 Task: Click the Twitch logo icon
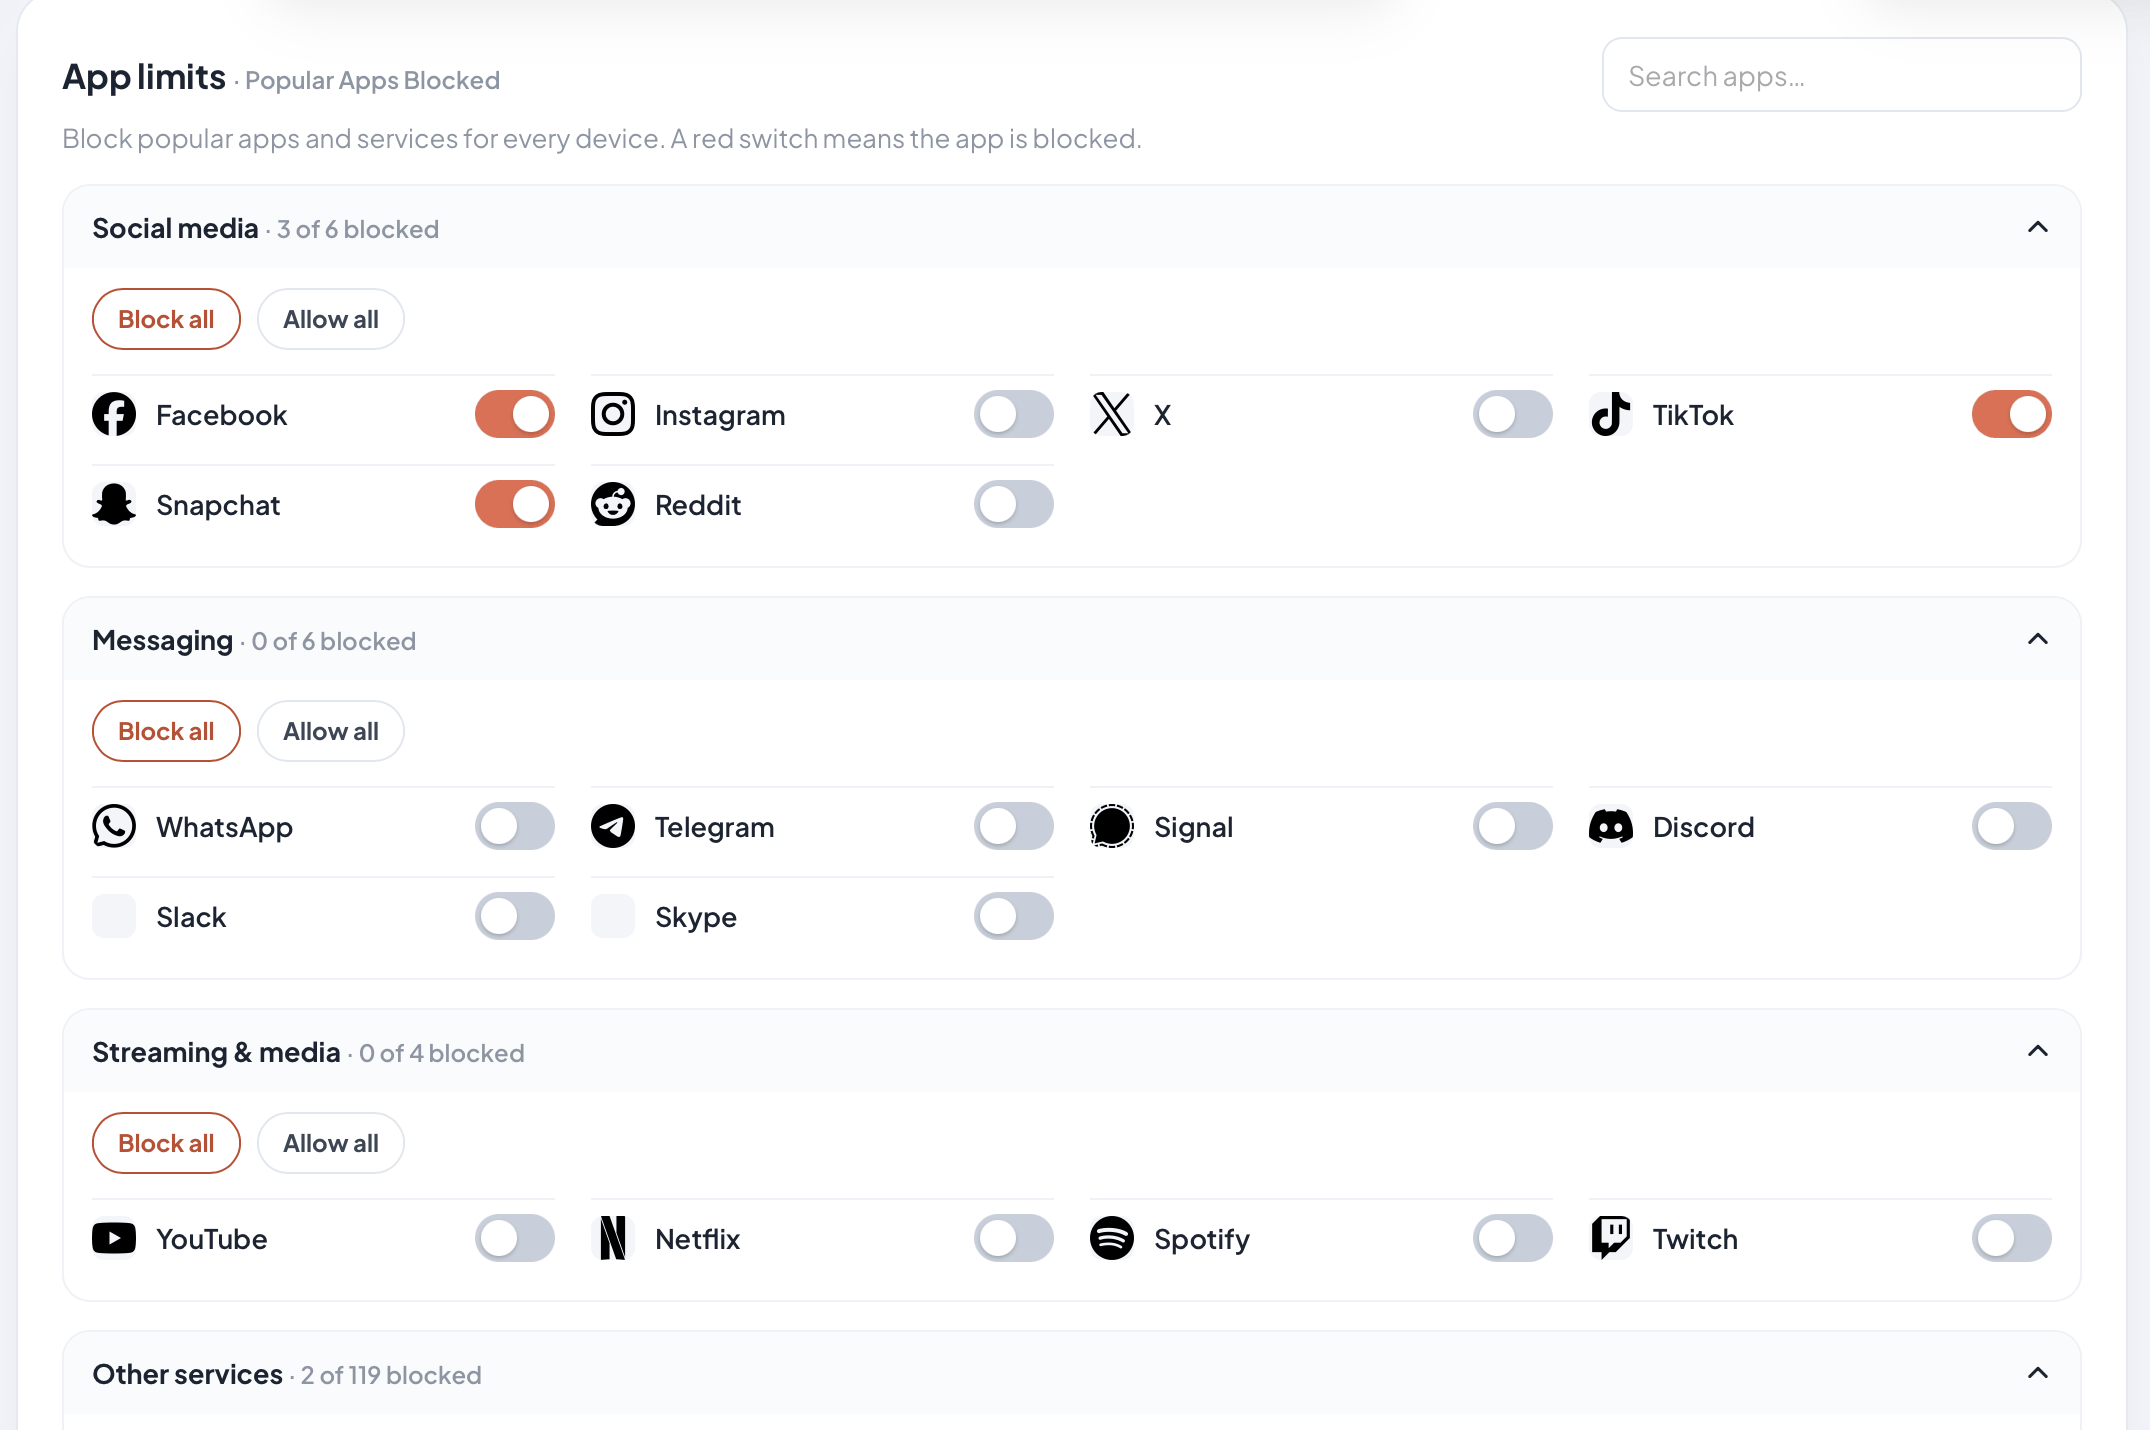(x=1611, y=1238)
